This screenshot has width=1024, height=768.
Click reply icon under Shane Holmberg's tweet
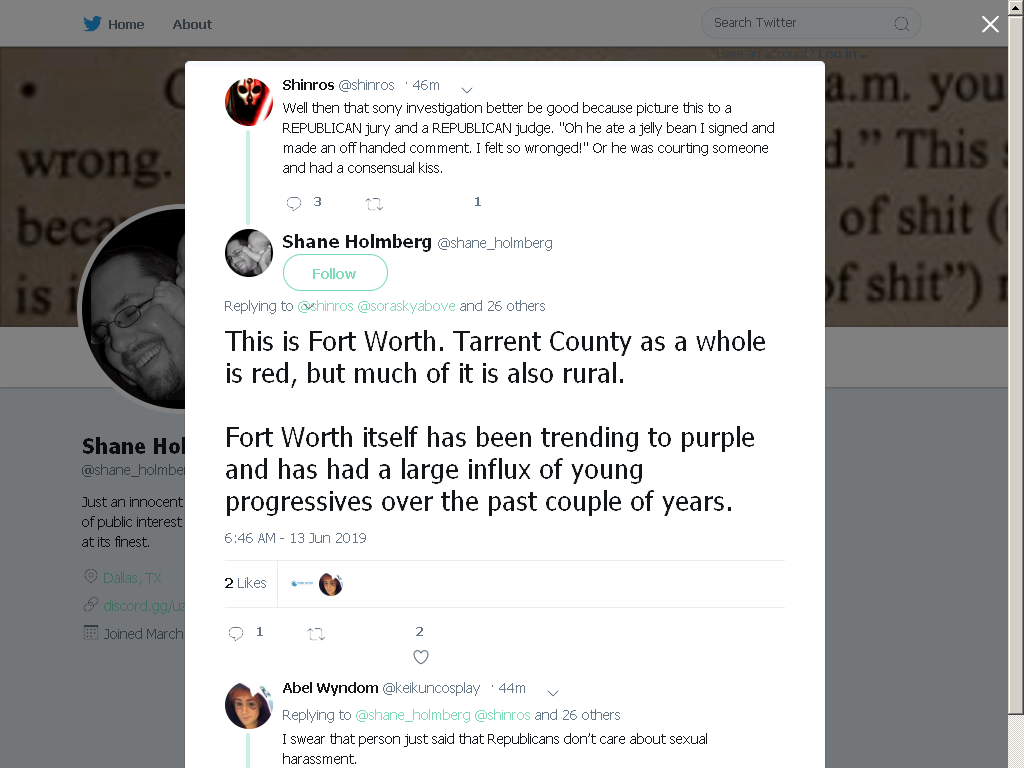pyautogui.click(x=236, y=633)
